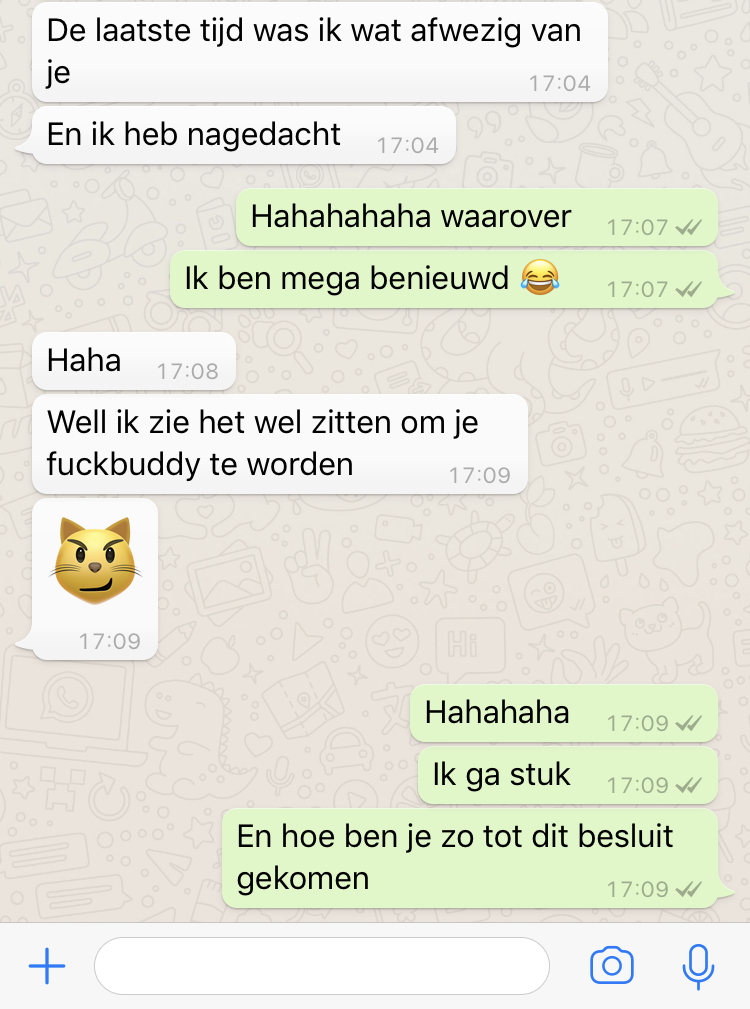Tap the smirking cat emoji sticker
This screenshot has height=1009, width=750.
click(x=96, y=561)
